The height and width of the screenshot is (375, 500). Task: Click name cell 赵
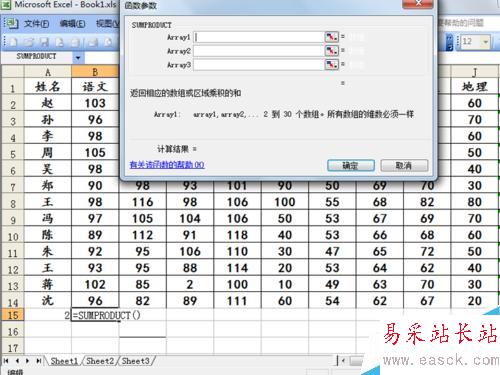click(x=48, y=103)
